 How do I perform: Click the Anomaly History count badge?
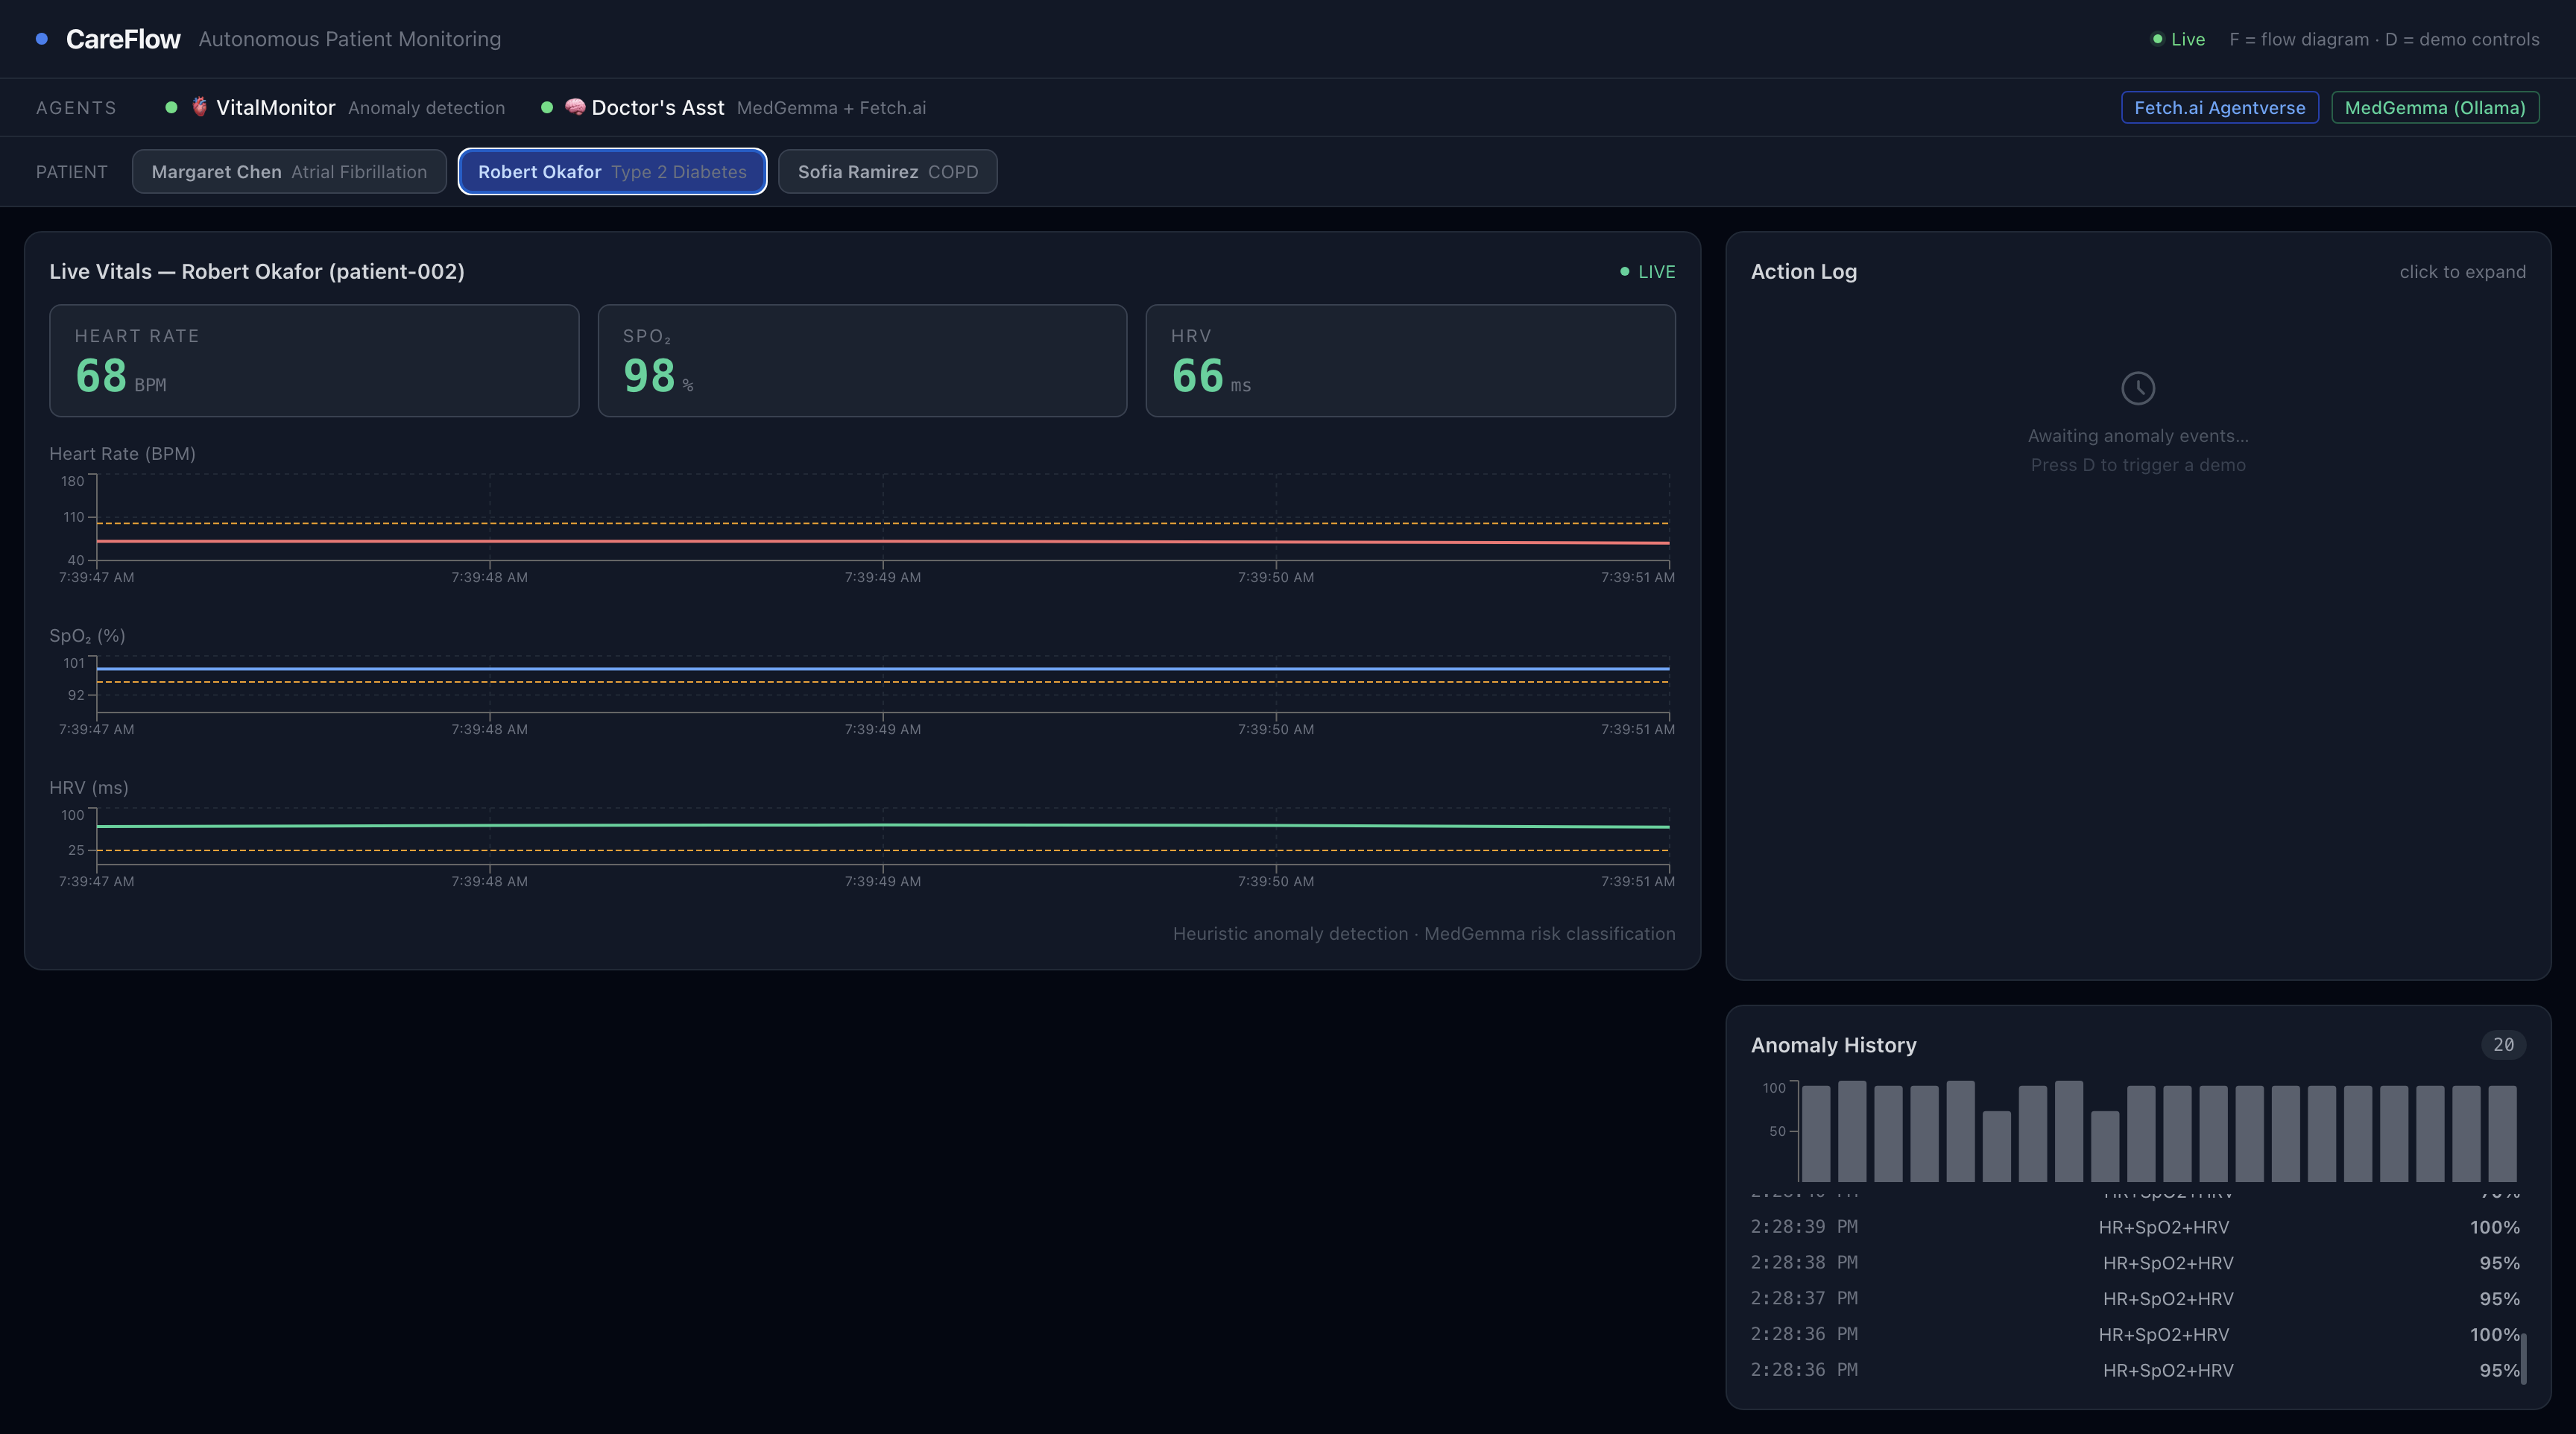2502,1044
